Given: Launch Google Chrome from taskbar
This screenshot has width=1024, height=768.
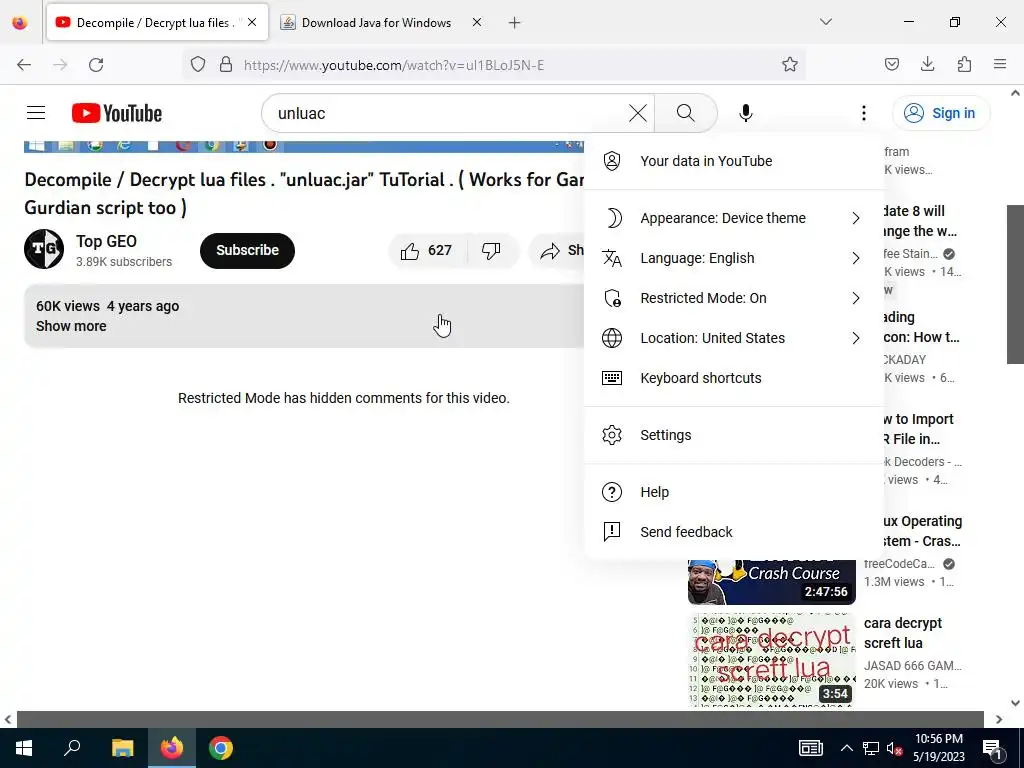Looking at the screenshot, I should click(x=221, y=748).
